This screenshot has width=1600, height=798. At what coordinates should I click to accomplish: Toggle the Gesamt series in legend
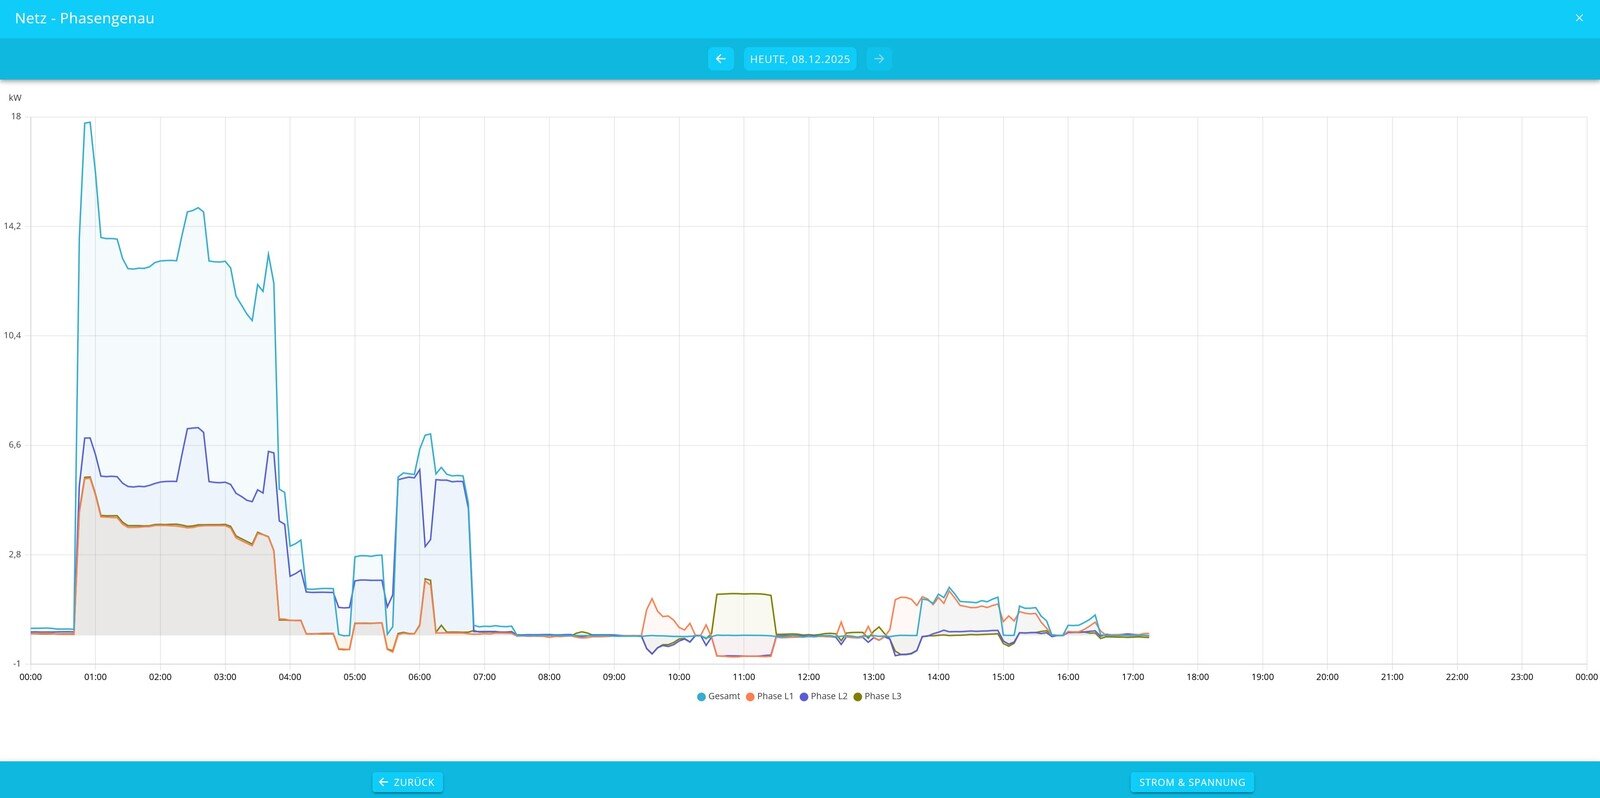pyautogui.click(x=719, y=696)
